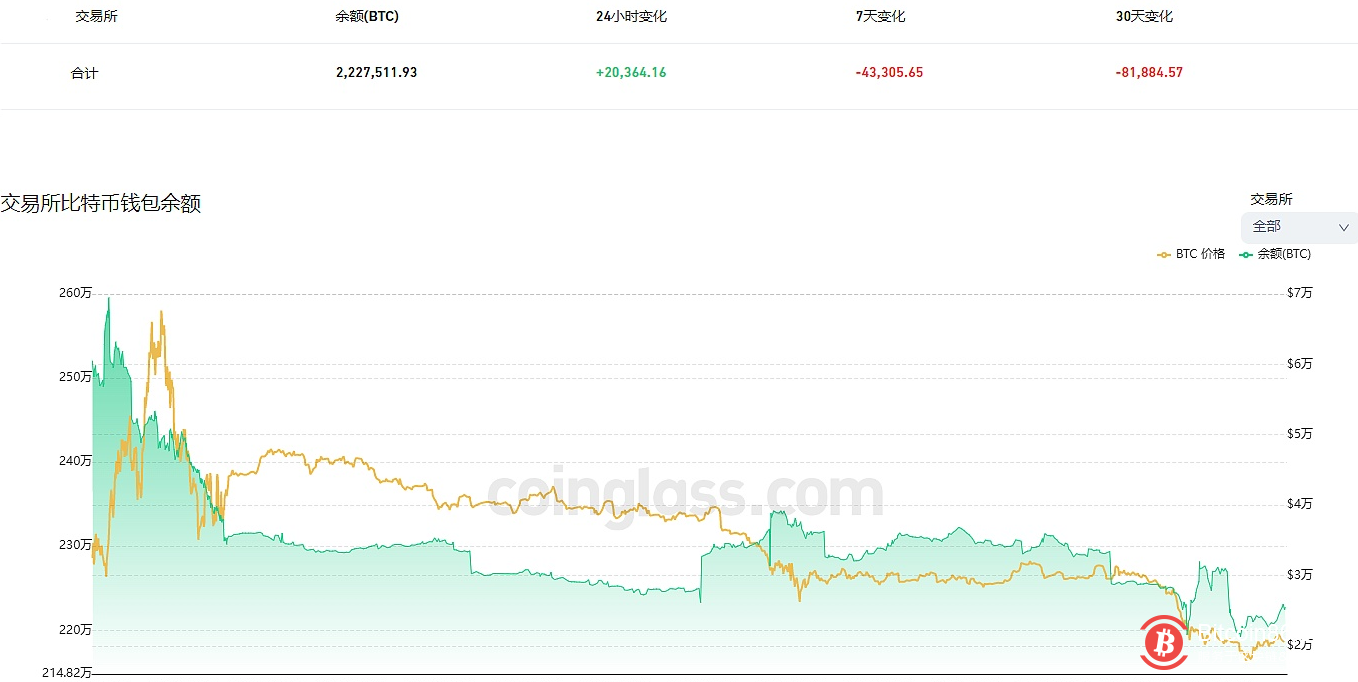Click the green 余额(BTC) legend marker
The image size is (1358, 682).
point(1244,254)
